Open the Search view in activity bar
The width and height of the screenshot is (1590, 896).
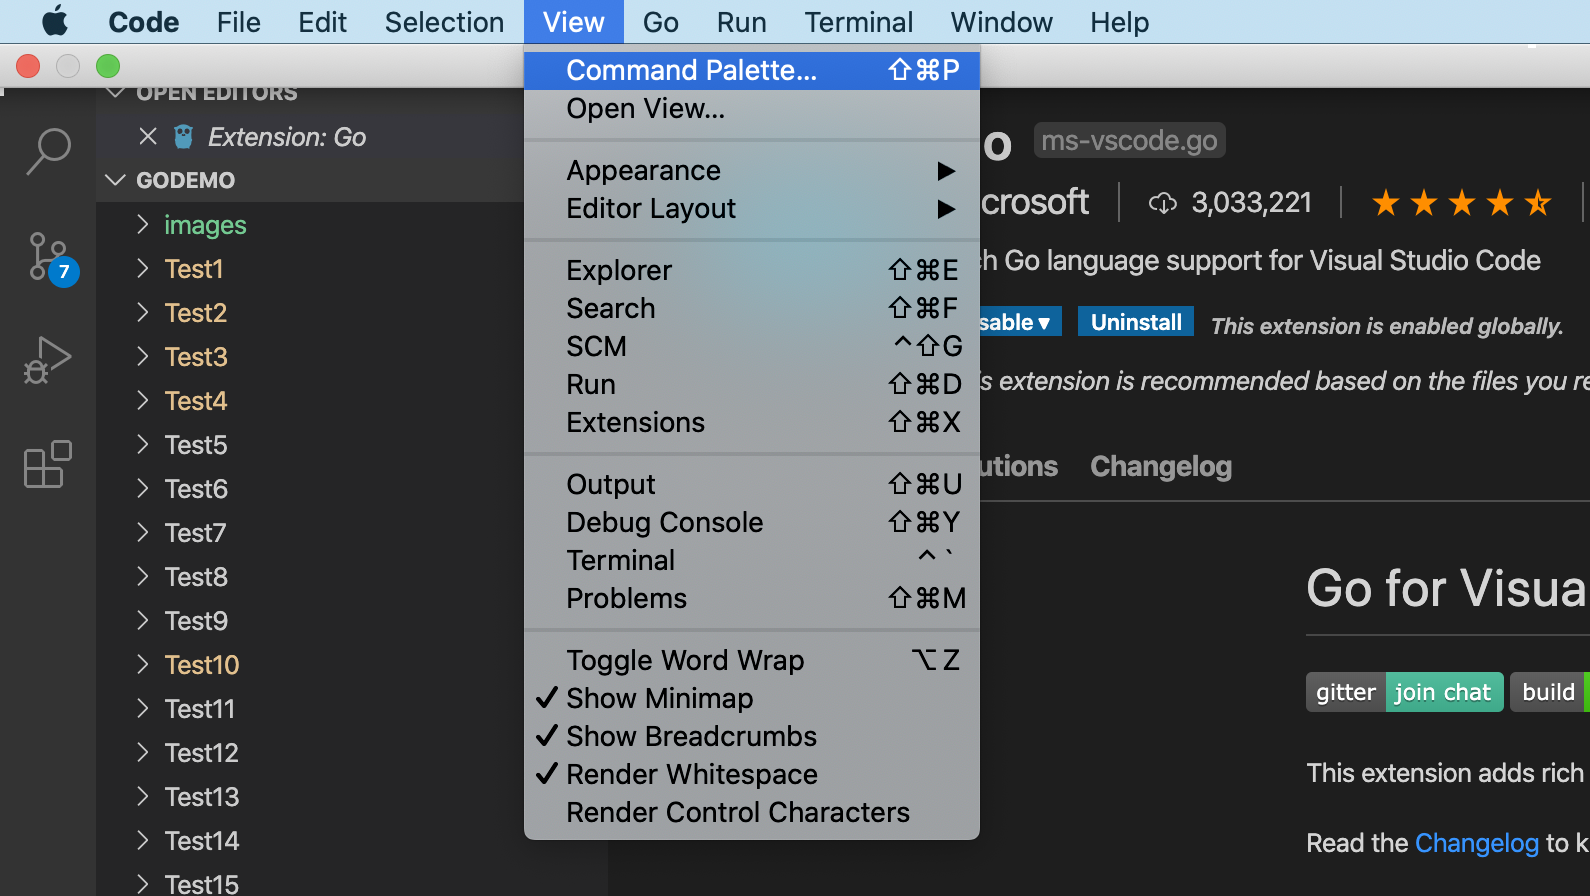48,151
